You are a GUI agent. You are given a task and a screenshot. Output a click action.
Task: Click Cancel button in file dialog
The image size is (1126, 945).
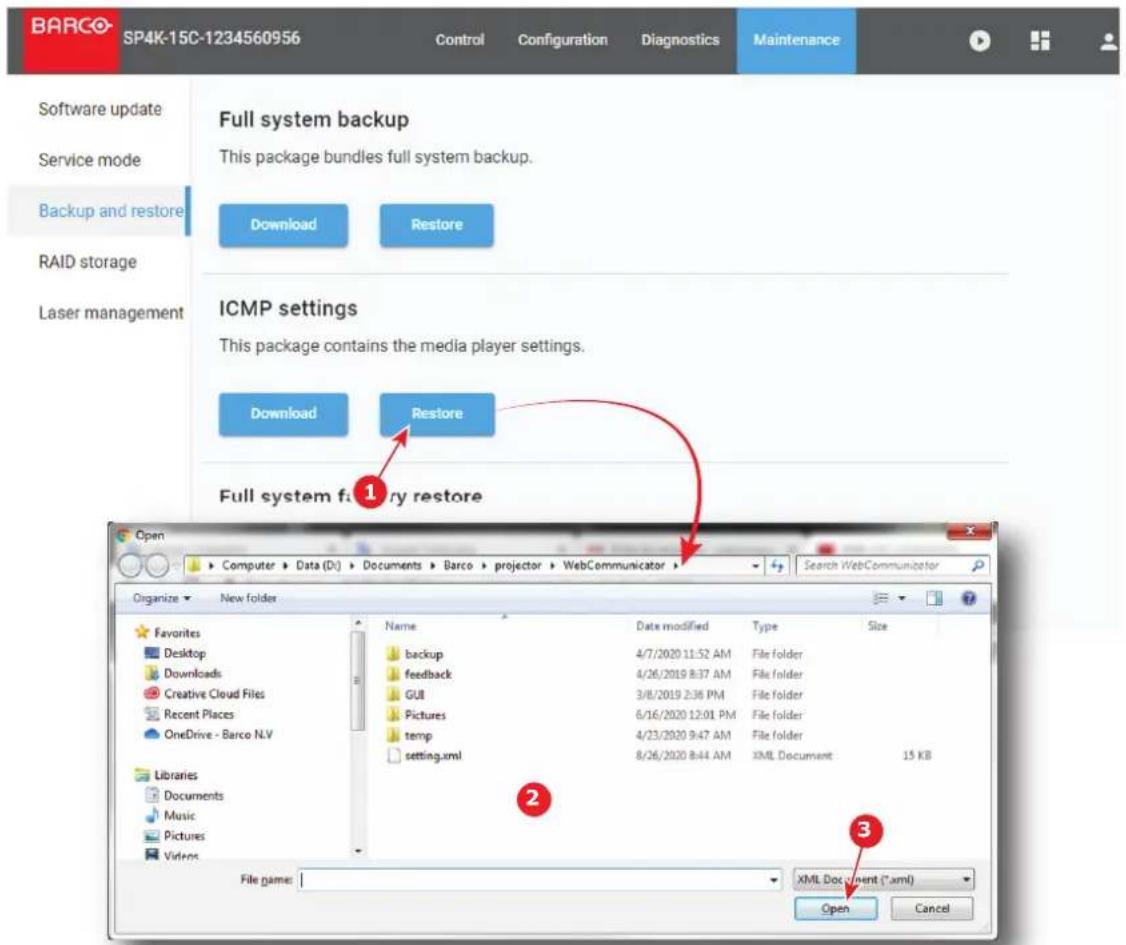tap(931, 908)
